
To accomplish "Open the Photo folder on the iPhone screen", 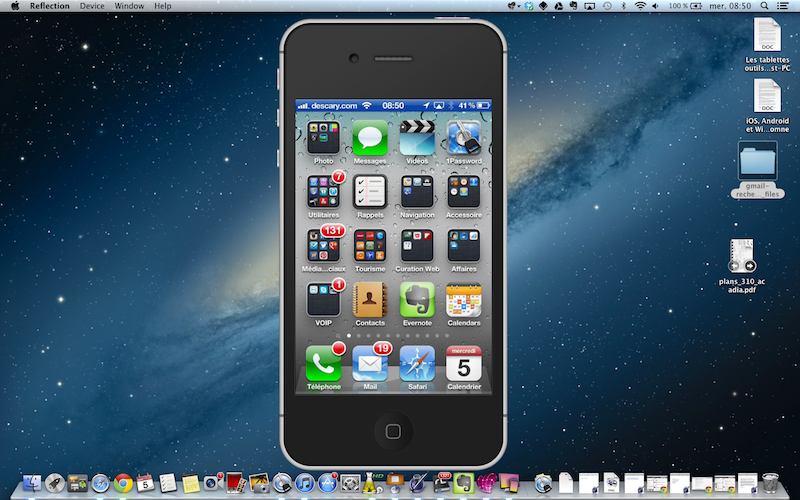I will click(323, 138).
